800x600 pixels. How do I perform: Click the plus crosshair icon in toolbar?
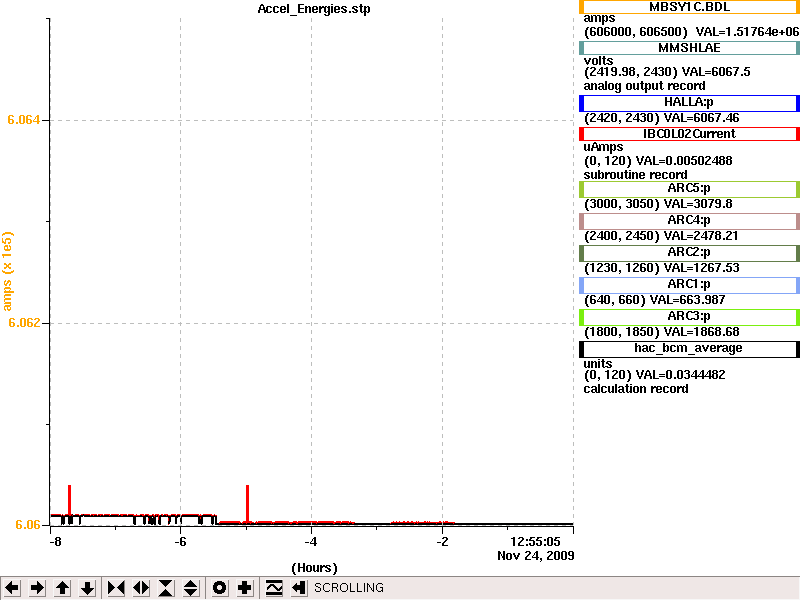tap(244, 588)
